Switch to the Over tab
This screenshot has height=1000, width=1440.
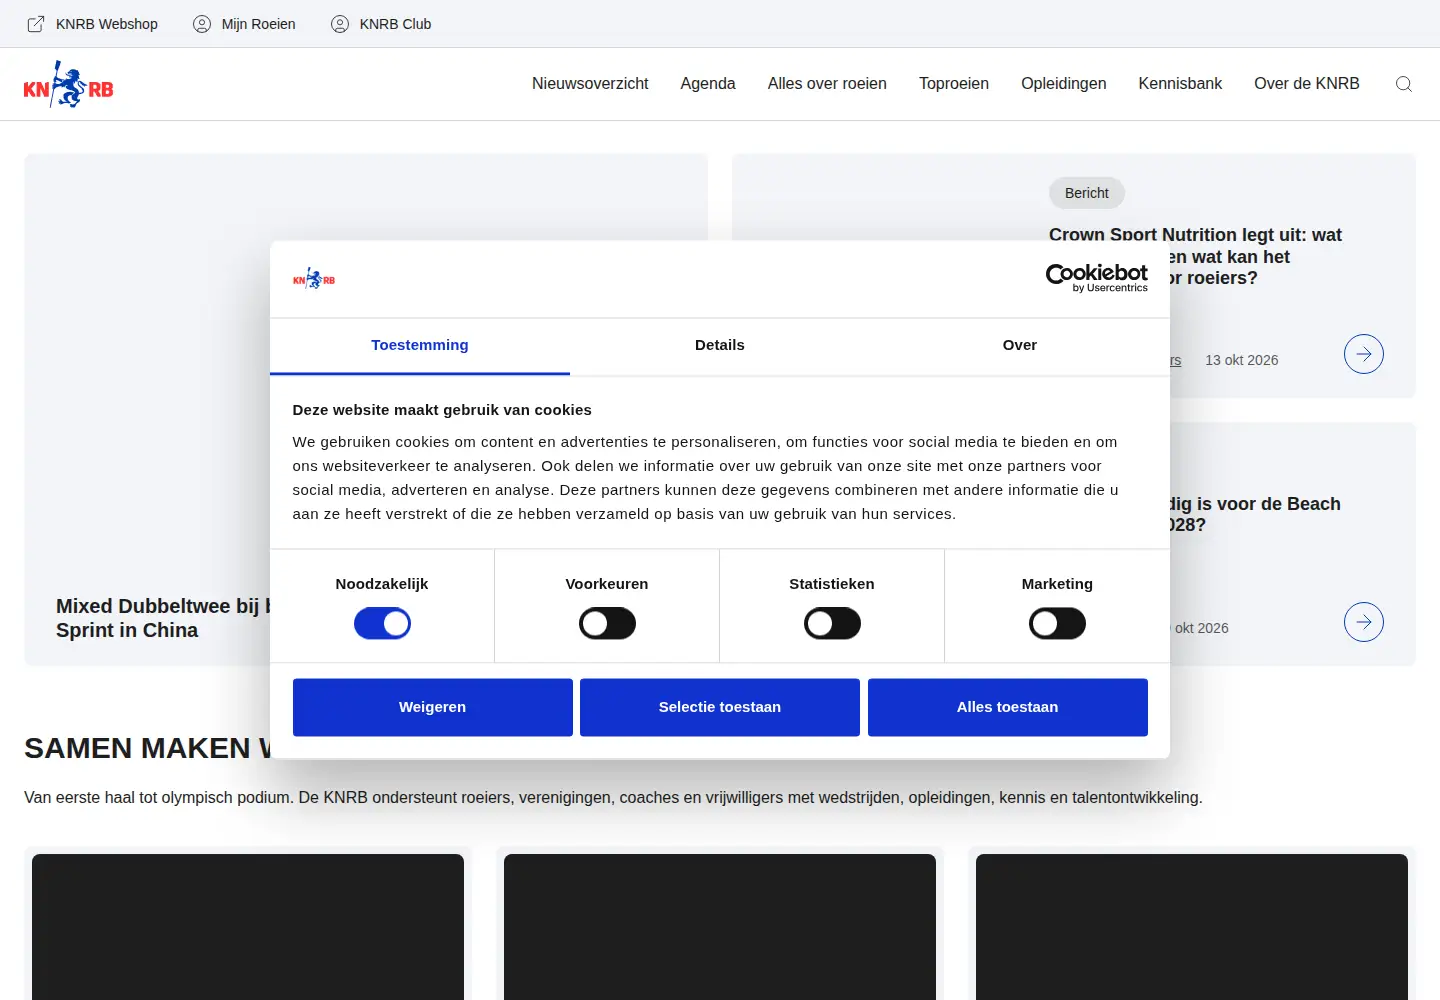tap(1020, 346)
